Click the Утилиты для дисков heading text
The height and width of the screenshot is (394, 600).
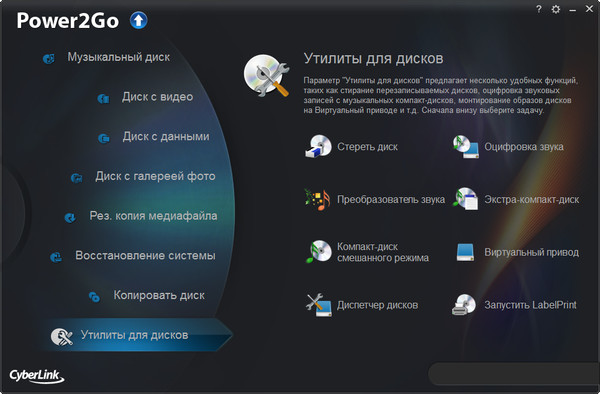click(373, 59)
